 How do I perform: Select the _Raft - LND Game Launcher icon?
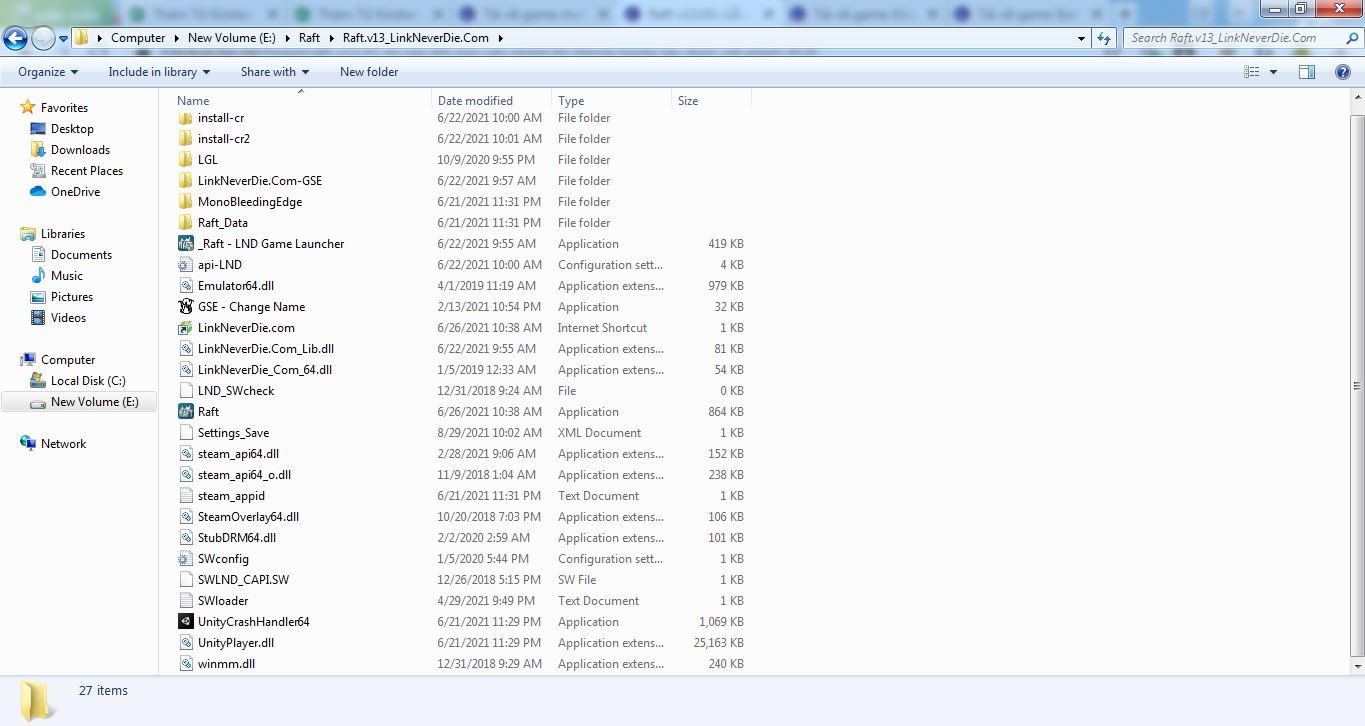coord(185,244)
